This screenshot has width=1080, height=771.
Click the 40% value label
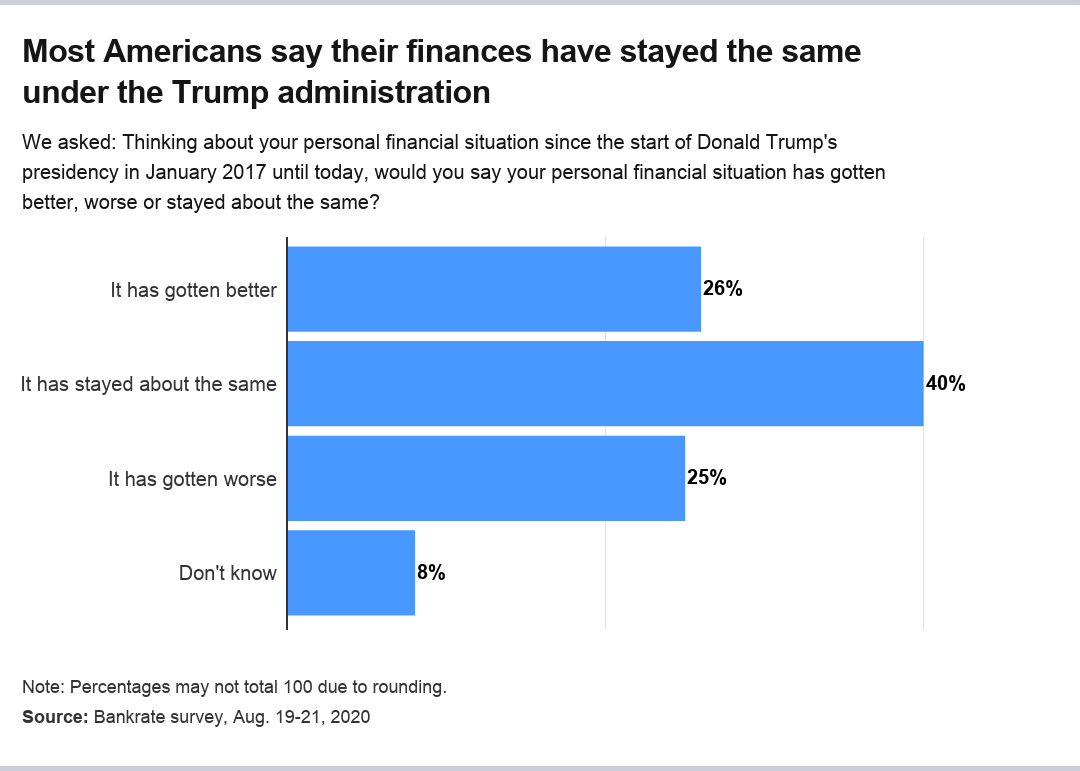pos(945,384)
